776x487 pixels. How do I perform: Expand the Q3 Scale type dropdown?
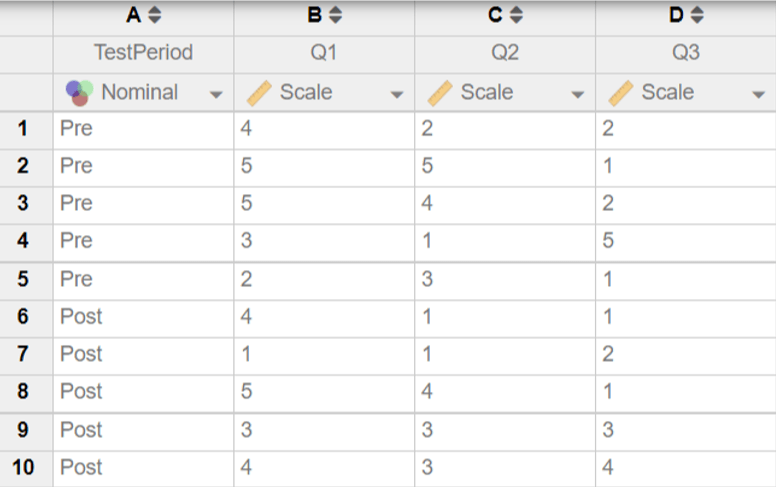(759, 94)
